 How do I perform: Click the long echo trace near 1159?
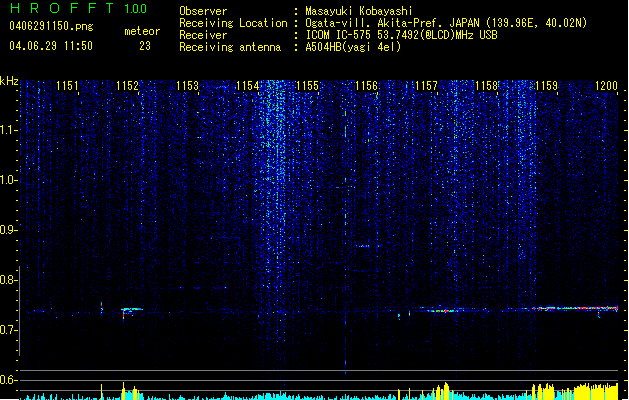(574, 308)
